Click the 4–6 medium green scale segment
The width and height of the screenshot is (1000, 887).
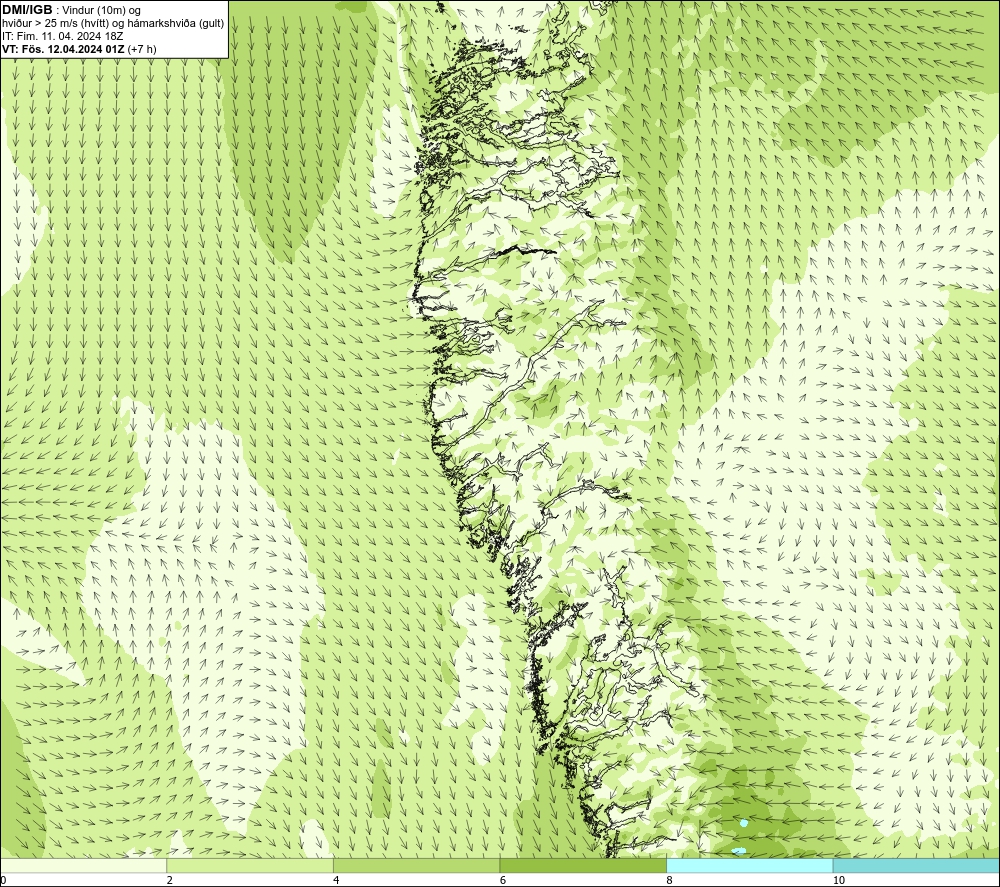(416, 865)
